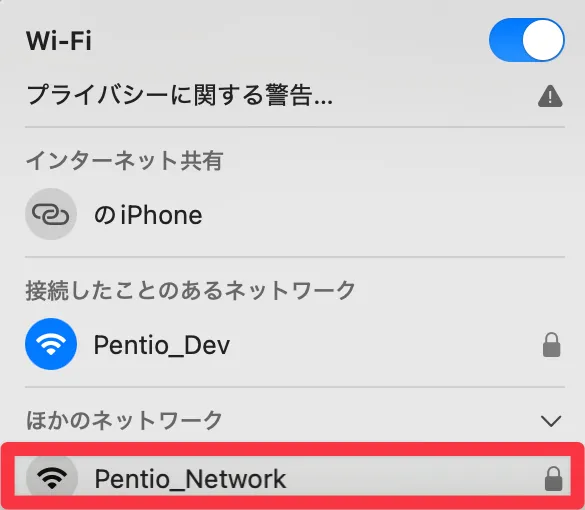Click the white knob of Wi-Fi switch
The height and width of the screenshot is (510, 585).
[543, 40]
